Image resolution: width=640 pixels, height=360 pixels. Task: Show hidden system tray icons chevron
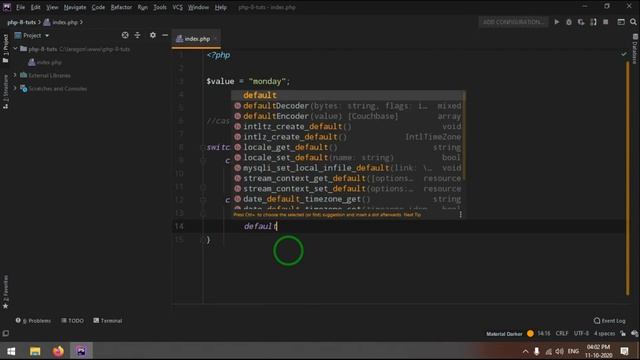[525, 351]
